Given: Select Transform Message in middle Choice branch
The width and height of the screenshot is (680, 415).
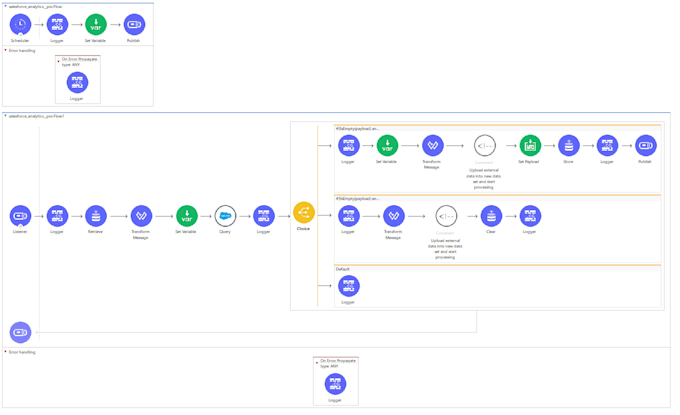Looking at the screenshot, I should pyautogui.click(x=394, y=216).
